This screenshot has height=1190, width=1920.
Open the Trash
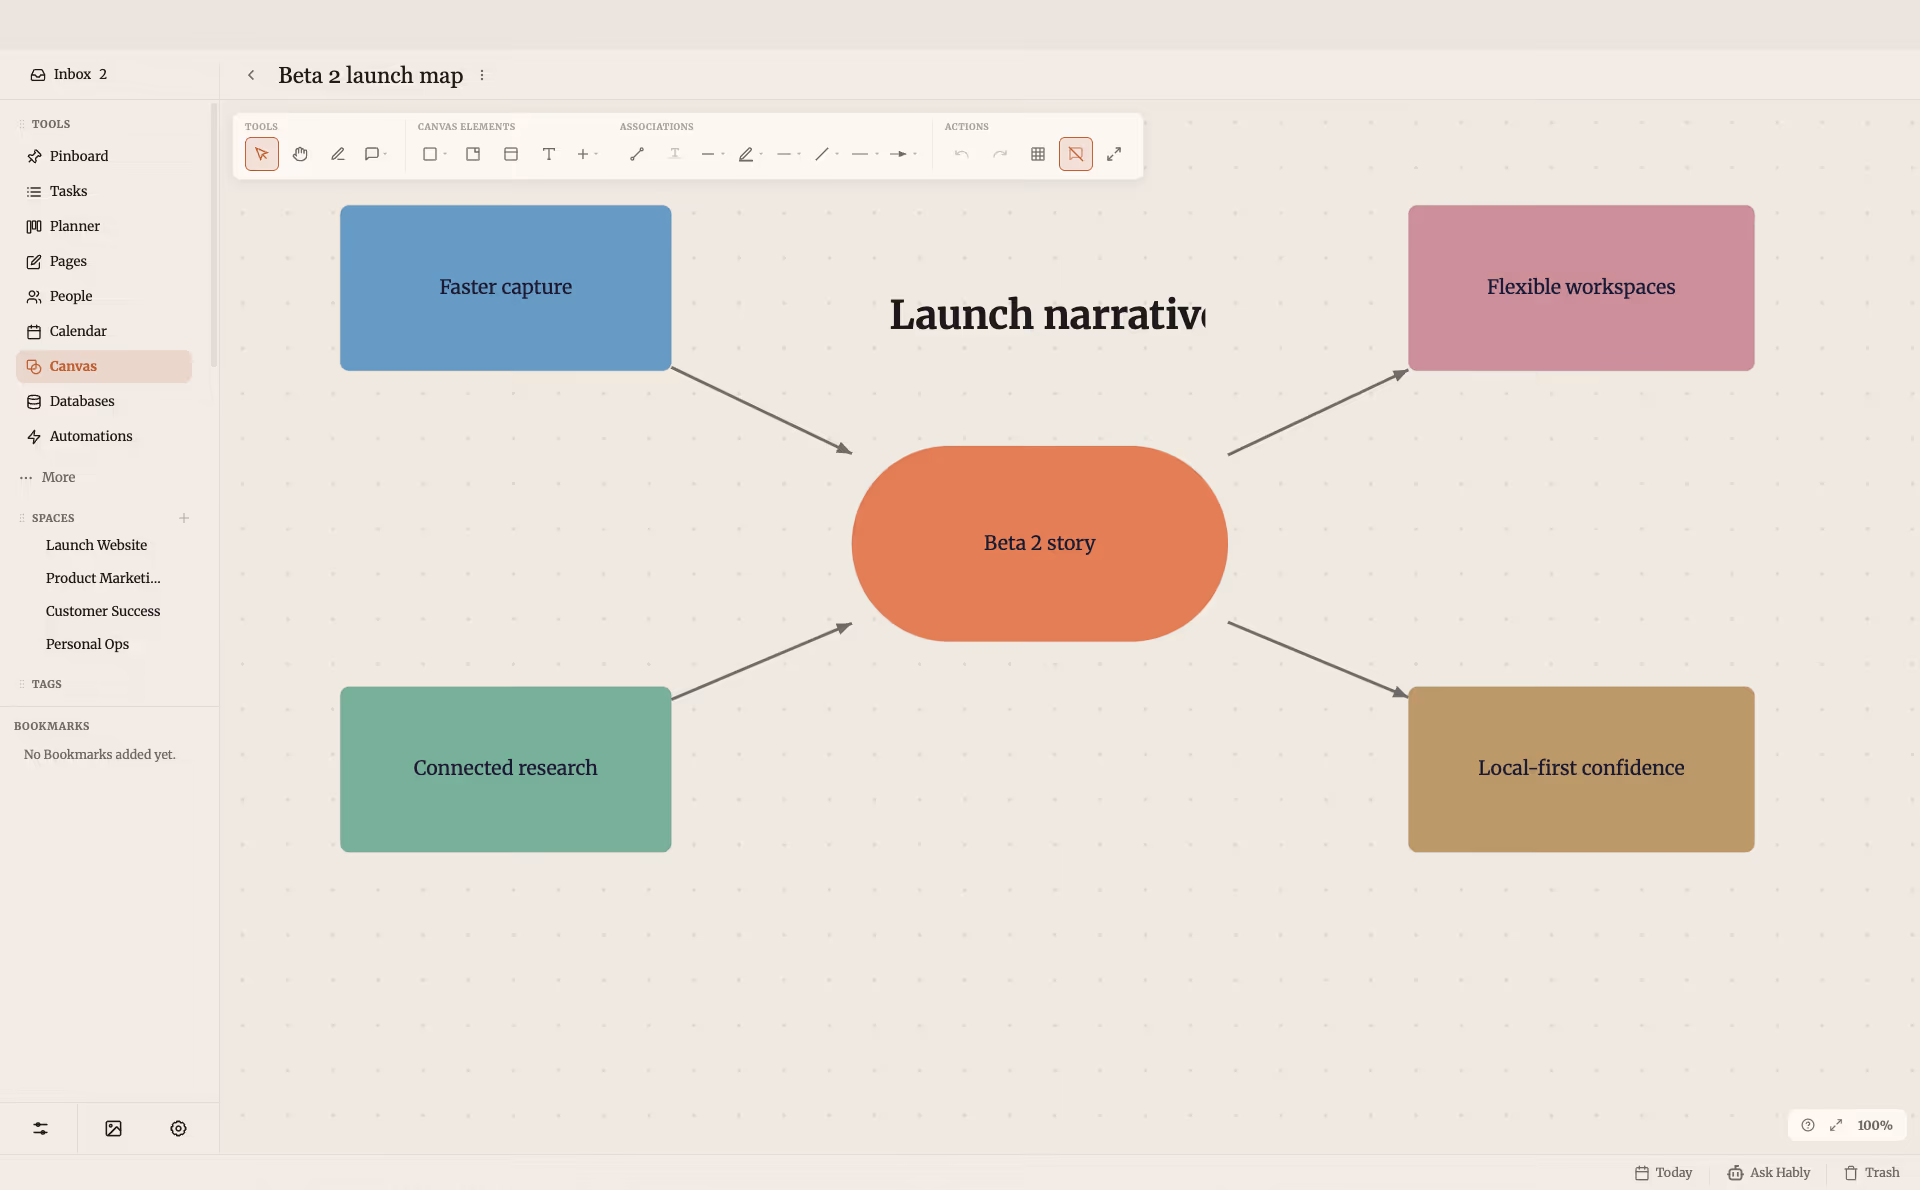1871,1173
